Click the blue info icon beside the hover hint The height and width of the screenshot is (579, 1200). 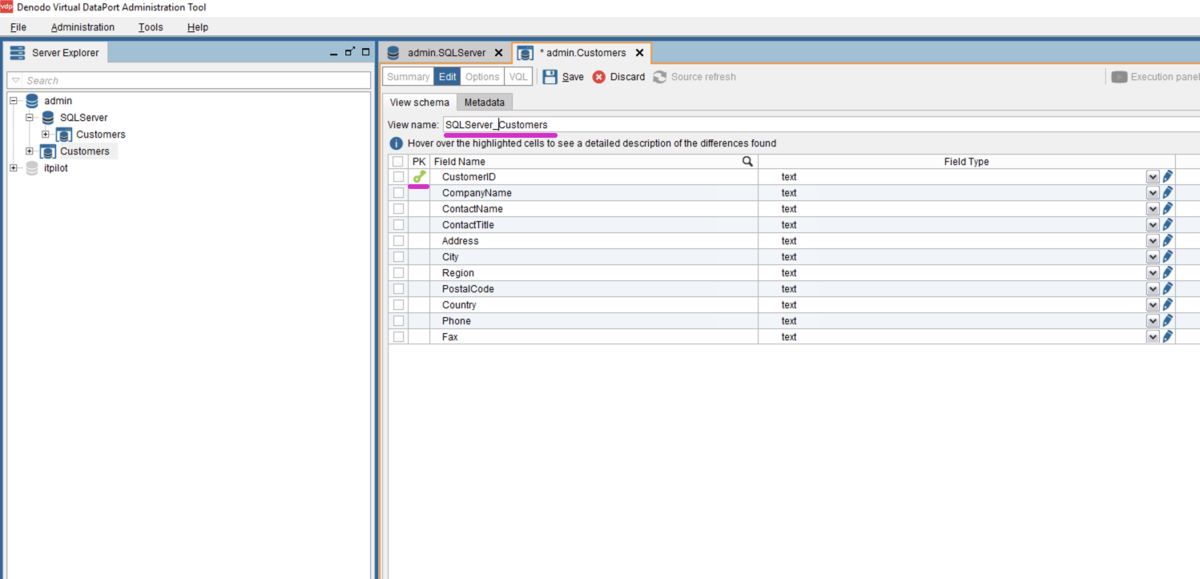pyautogui.click(x=396, y=144)
